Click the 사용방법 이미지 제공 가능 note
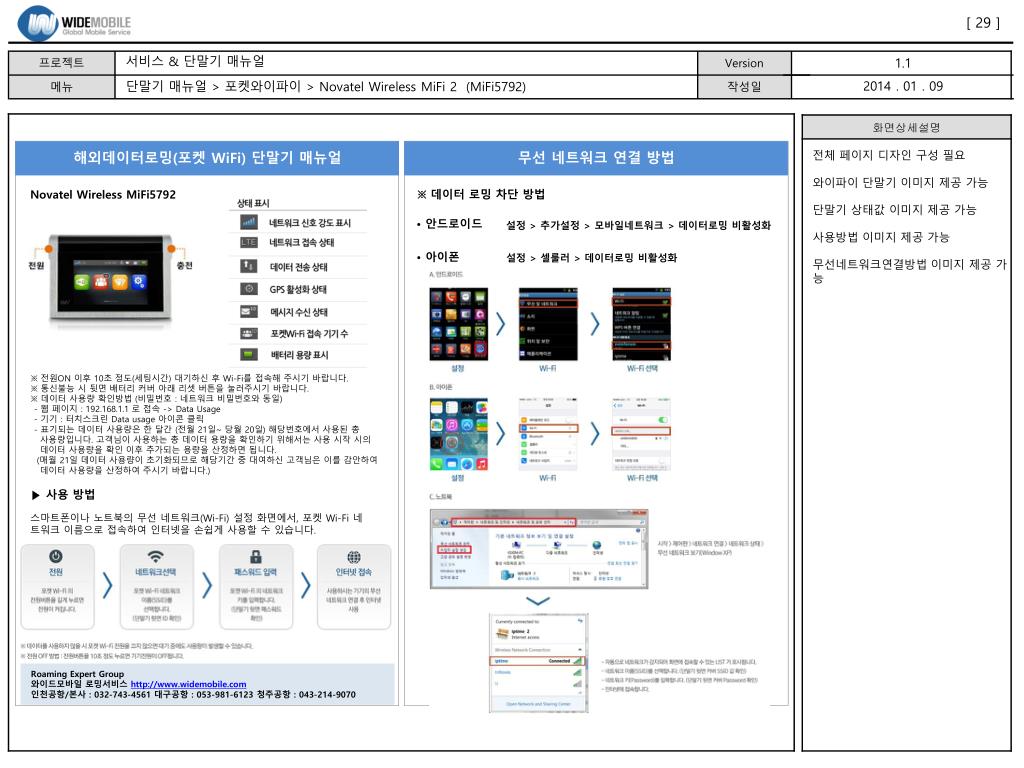The width and height of the screenshot is (1024, 768). pyautogui.click(x=881, y=237)
